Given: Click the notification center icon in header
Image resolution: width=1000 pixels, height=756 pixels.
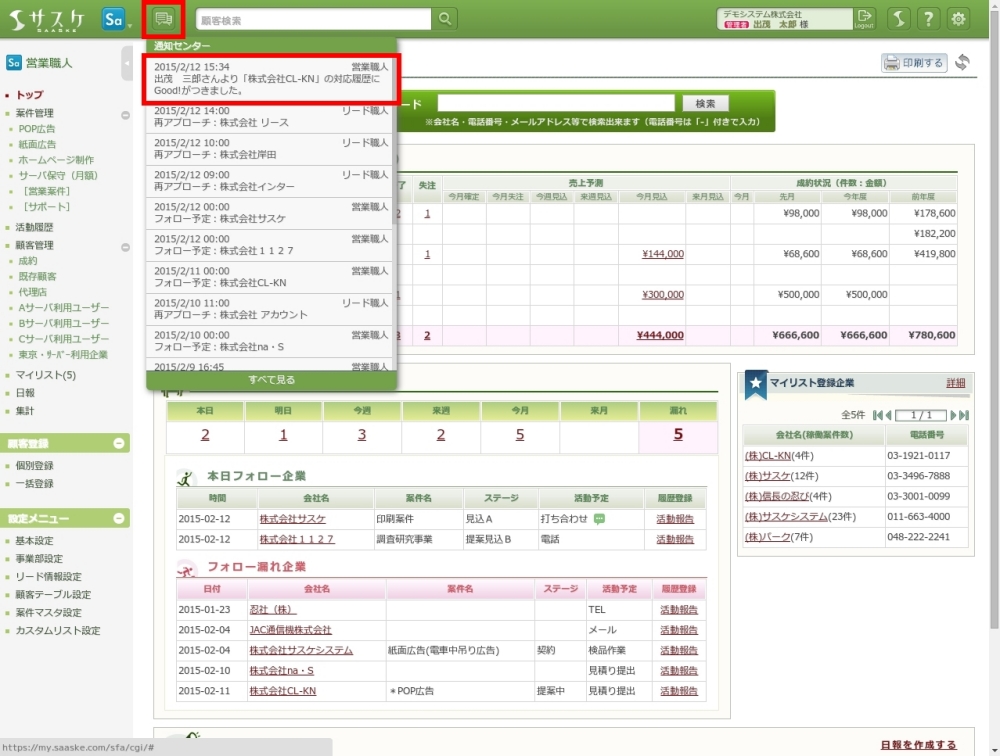Looking at the screenshot, I should (x=164, y=19).
